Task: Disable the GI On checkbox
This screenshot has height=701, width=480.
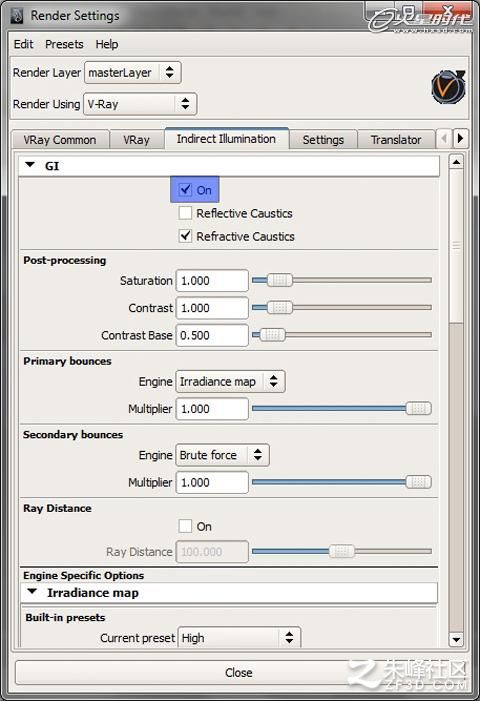Action: (x=185, y=190)
